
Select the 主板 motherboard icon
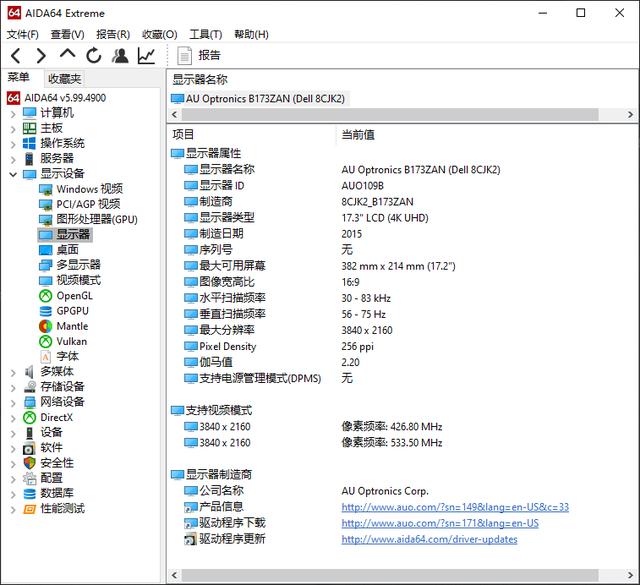[29, 128]
